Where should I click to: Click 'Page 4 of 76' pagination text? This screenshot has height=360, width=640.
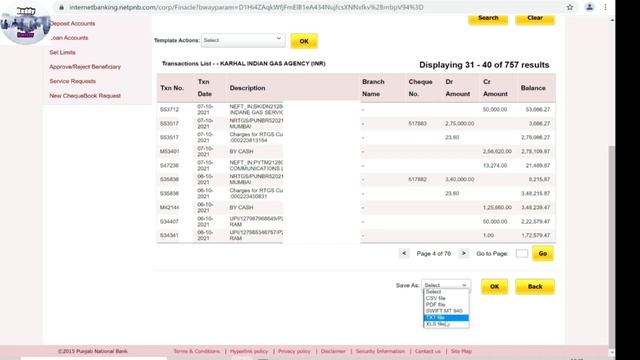[x=433, y=253]
